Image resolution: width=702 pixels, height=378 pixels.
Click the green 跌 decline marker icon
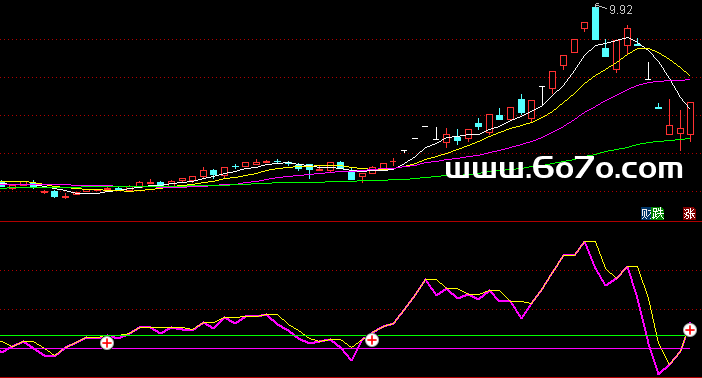click(x=657, y=214)
